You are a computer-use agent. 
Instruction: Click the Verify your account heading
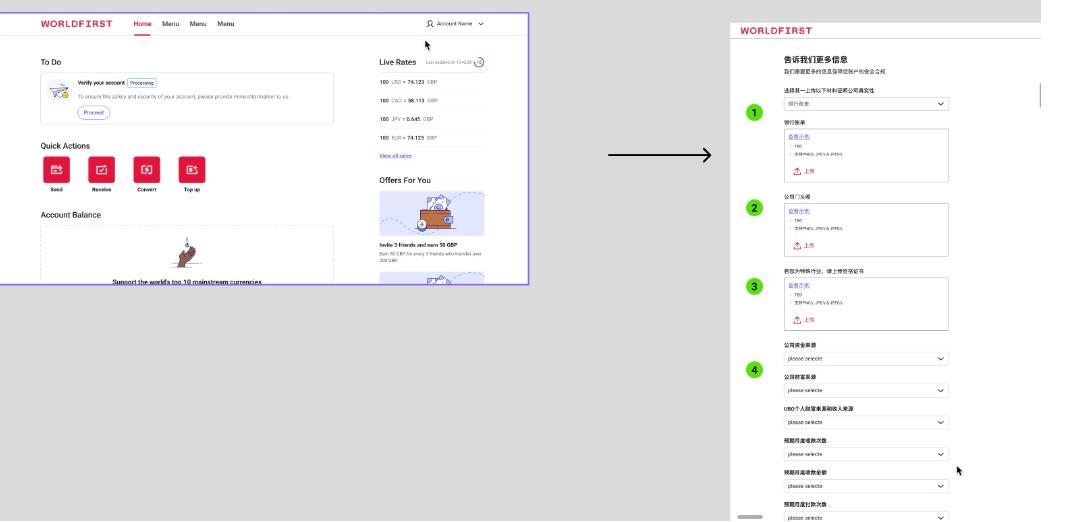[101, 83]
